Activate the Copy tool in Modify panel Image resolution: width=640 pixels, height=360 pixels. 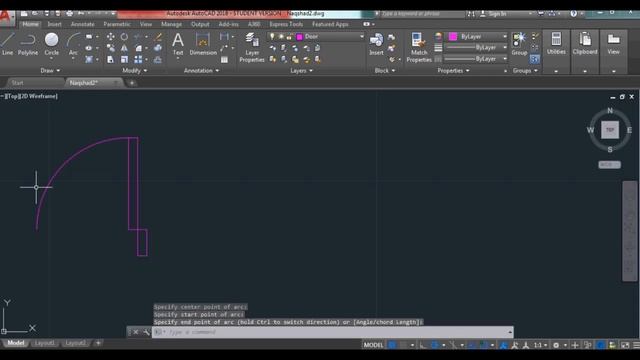(x=111, y=48)
